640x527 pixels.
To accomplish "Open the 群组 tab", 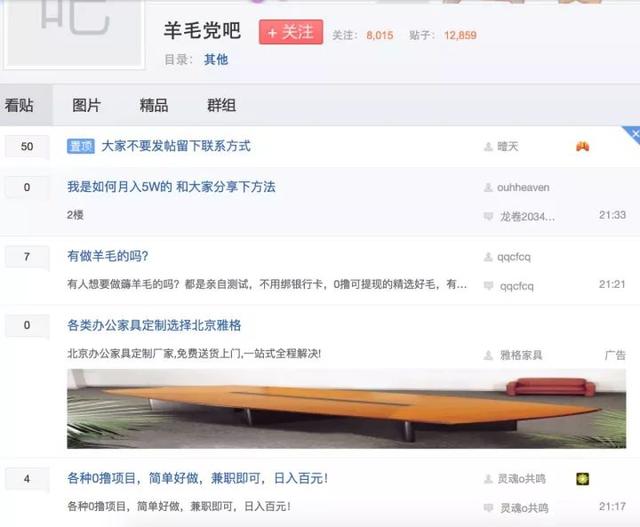I will 221,105.
